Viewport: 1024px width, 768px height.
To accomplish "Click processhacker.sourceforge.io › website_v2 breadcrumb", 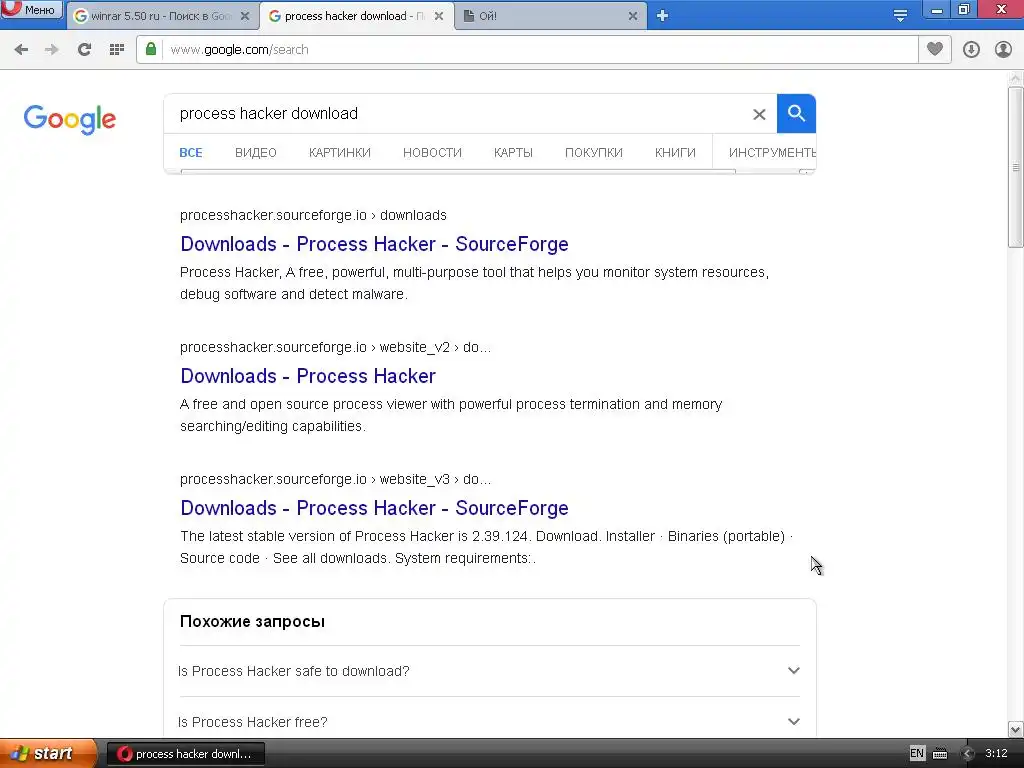I will coord(335,347).
